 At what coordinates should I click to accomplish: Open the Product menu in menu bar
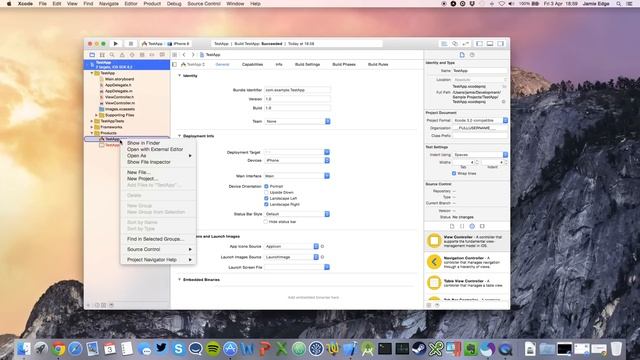152,4
